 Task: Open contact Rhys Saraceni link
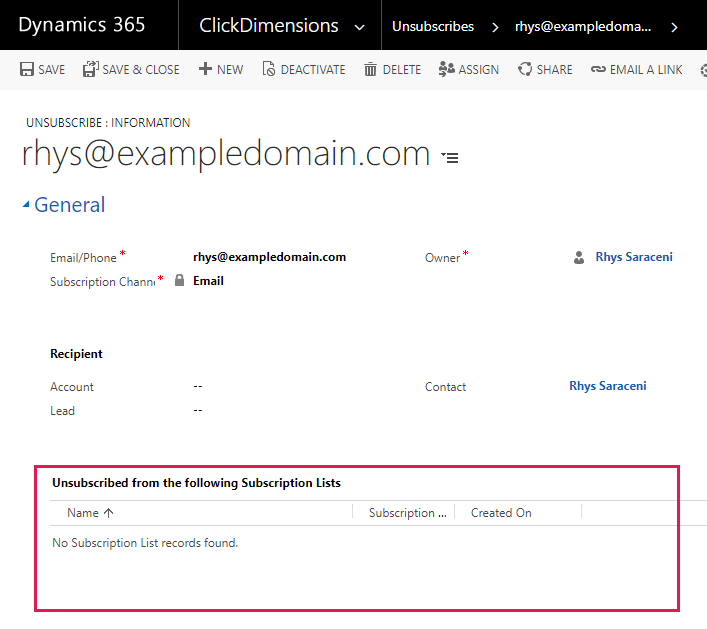[608, 386]
